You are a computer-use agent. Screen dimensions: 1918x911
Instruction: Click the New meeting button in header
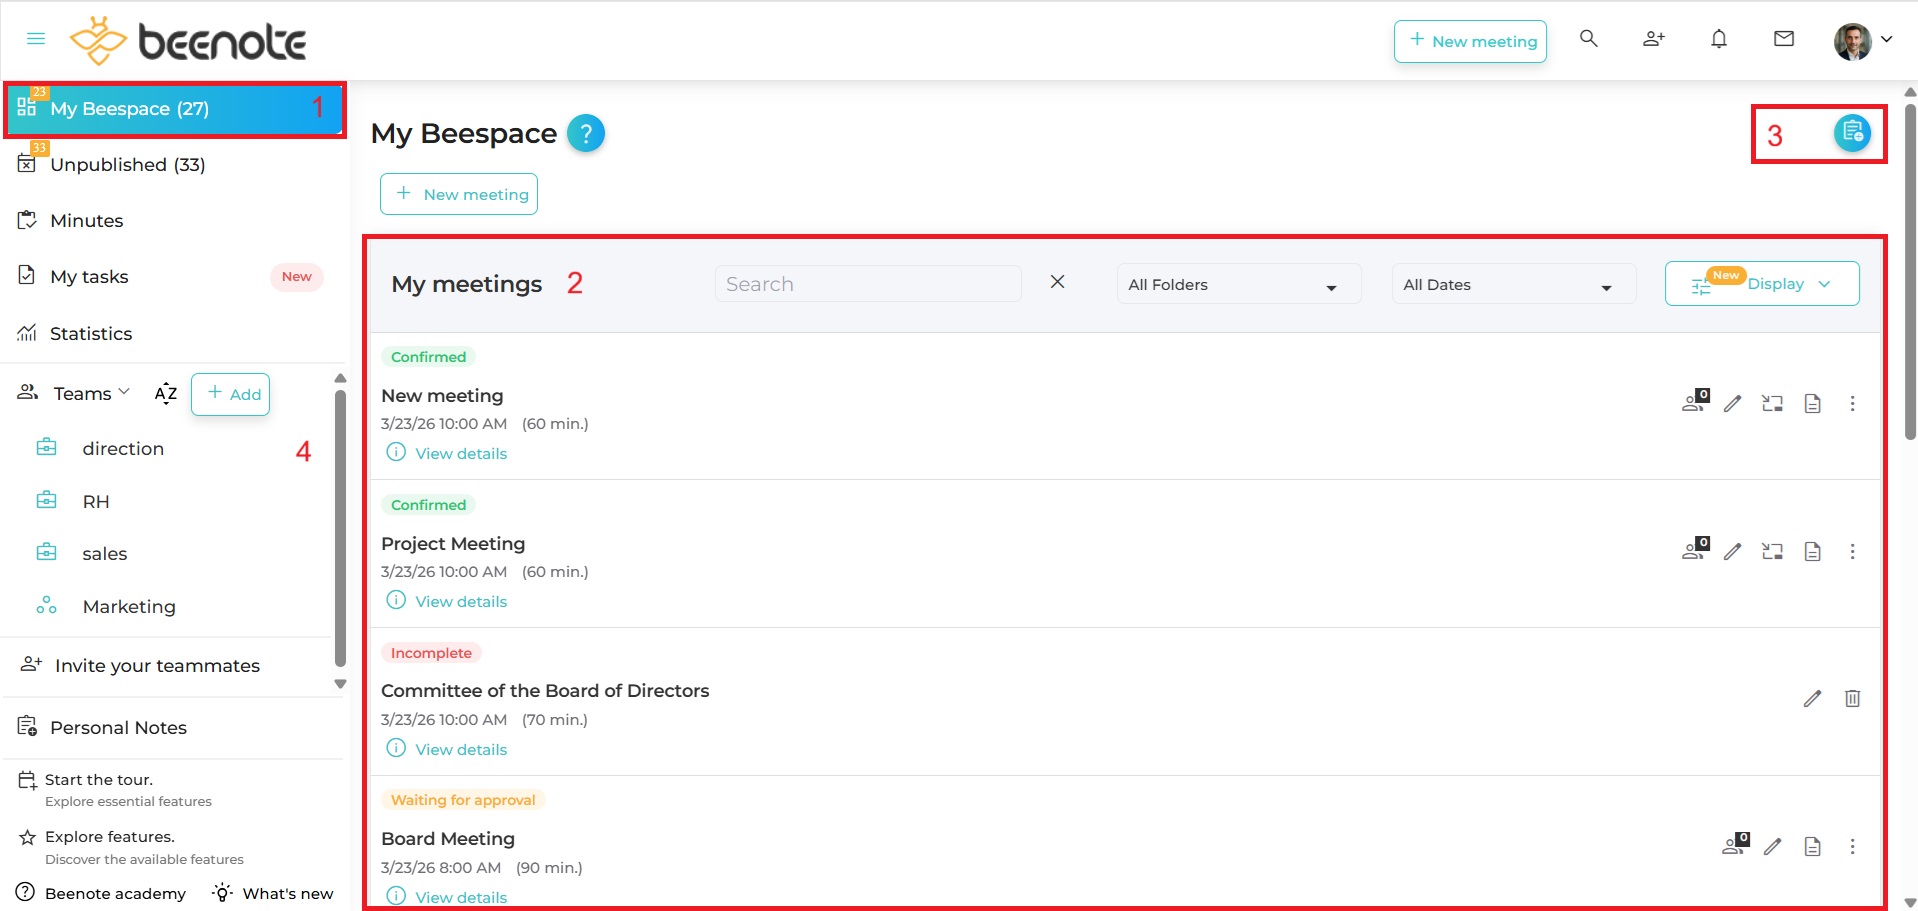click(1470, 41)
